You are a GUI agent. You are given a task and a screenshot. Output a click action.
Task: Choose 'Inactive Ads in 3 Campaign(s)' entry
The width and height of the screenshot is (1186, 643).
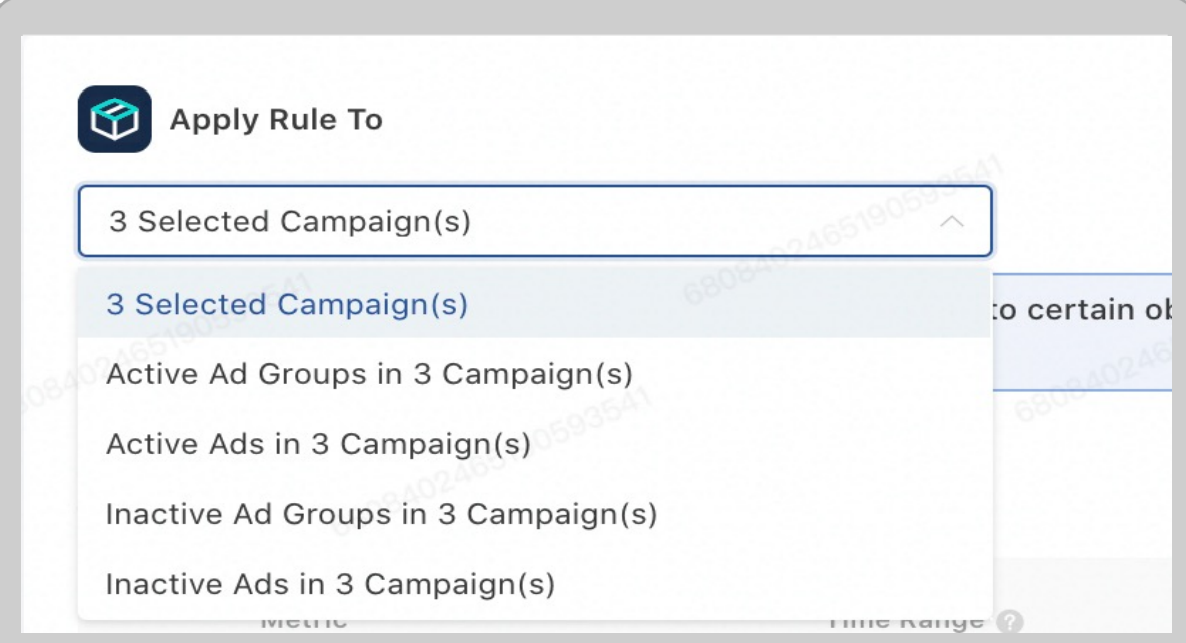click(330, 583)
